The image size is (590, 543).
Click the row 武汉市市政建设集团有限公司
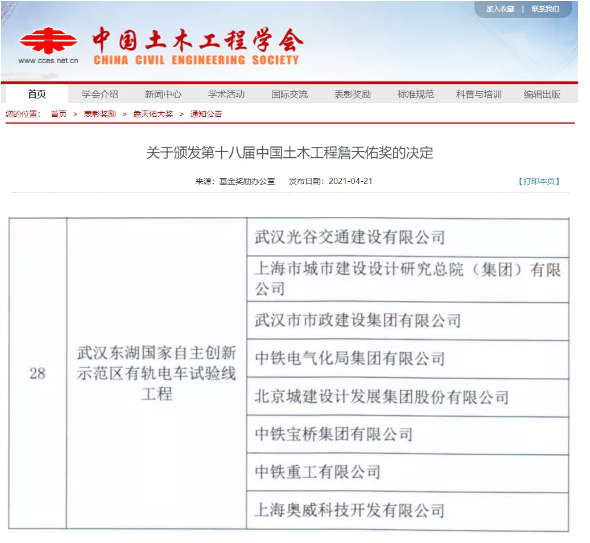408,321
